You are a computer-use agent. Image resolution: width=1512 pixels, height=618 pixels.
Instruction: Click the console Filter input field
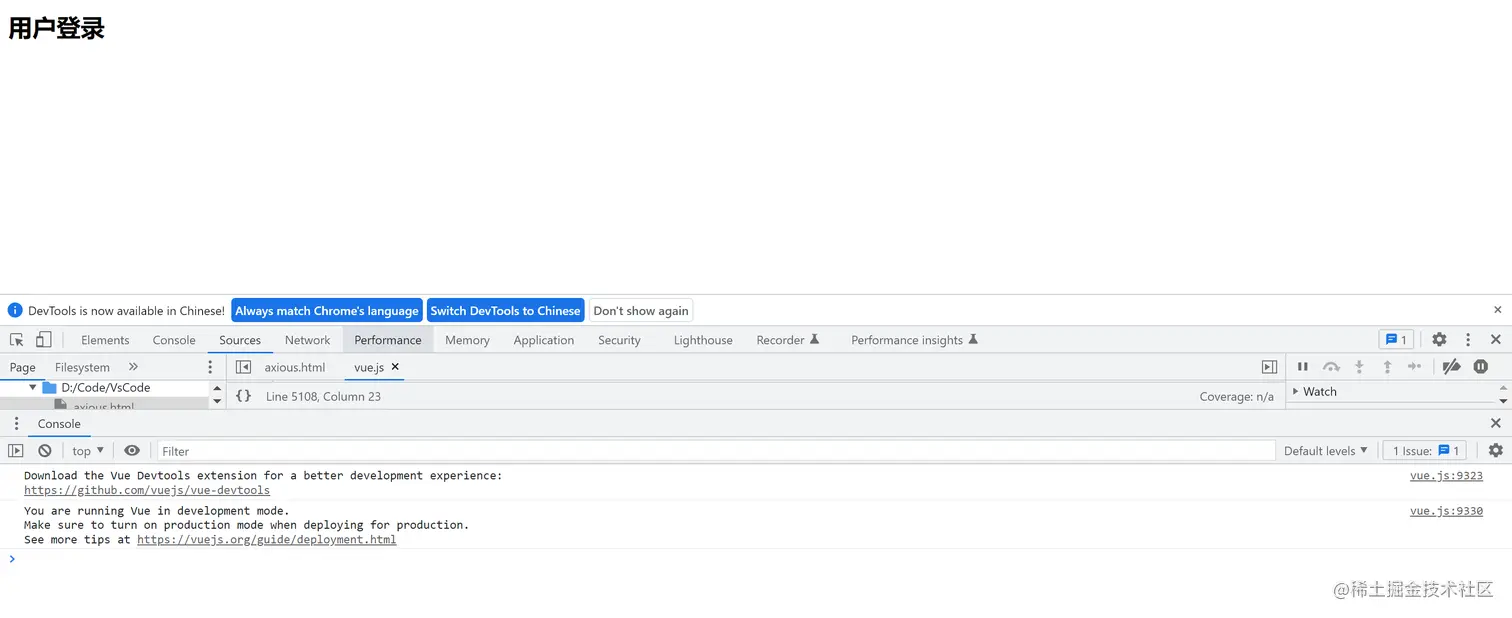pos(716,451)
